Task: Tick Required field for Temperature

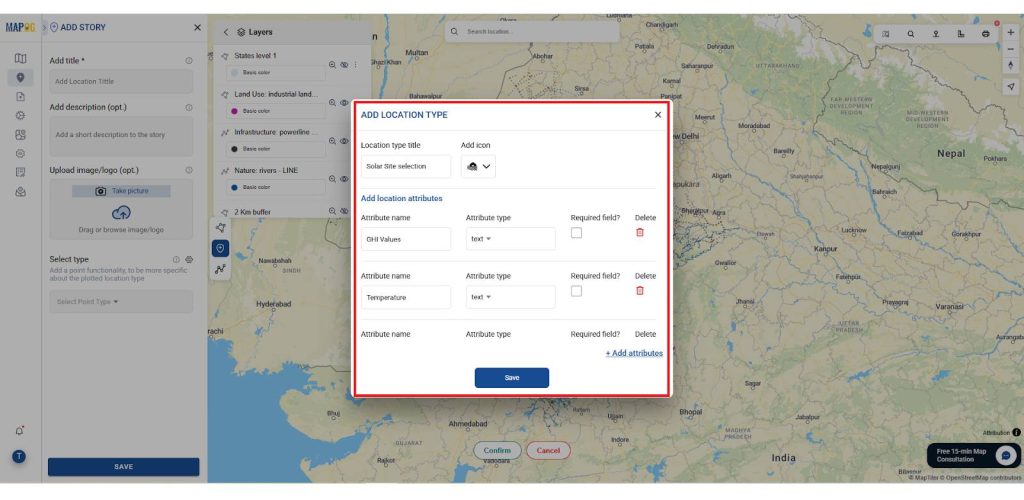Action: (x=576, y=291)
